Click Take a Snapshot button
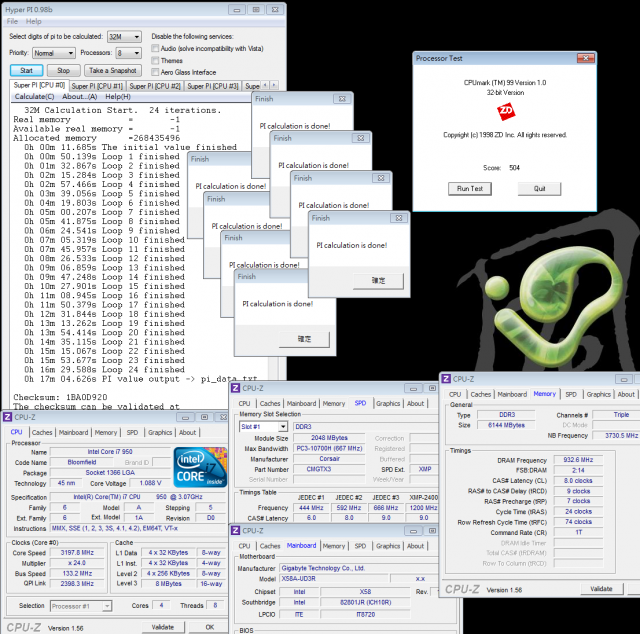Viewport: 640px width, 634px height. (x=113, y=70)
